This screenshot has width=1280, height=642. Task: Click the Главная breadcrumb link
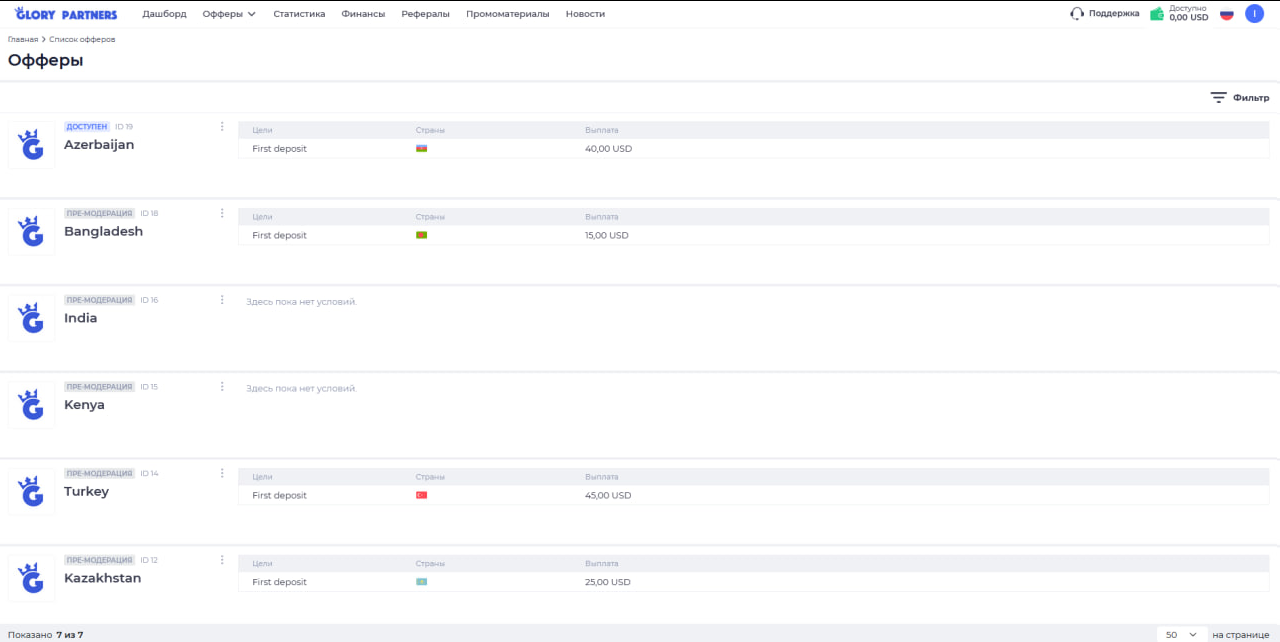click(23, 39)
